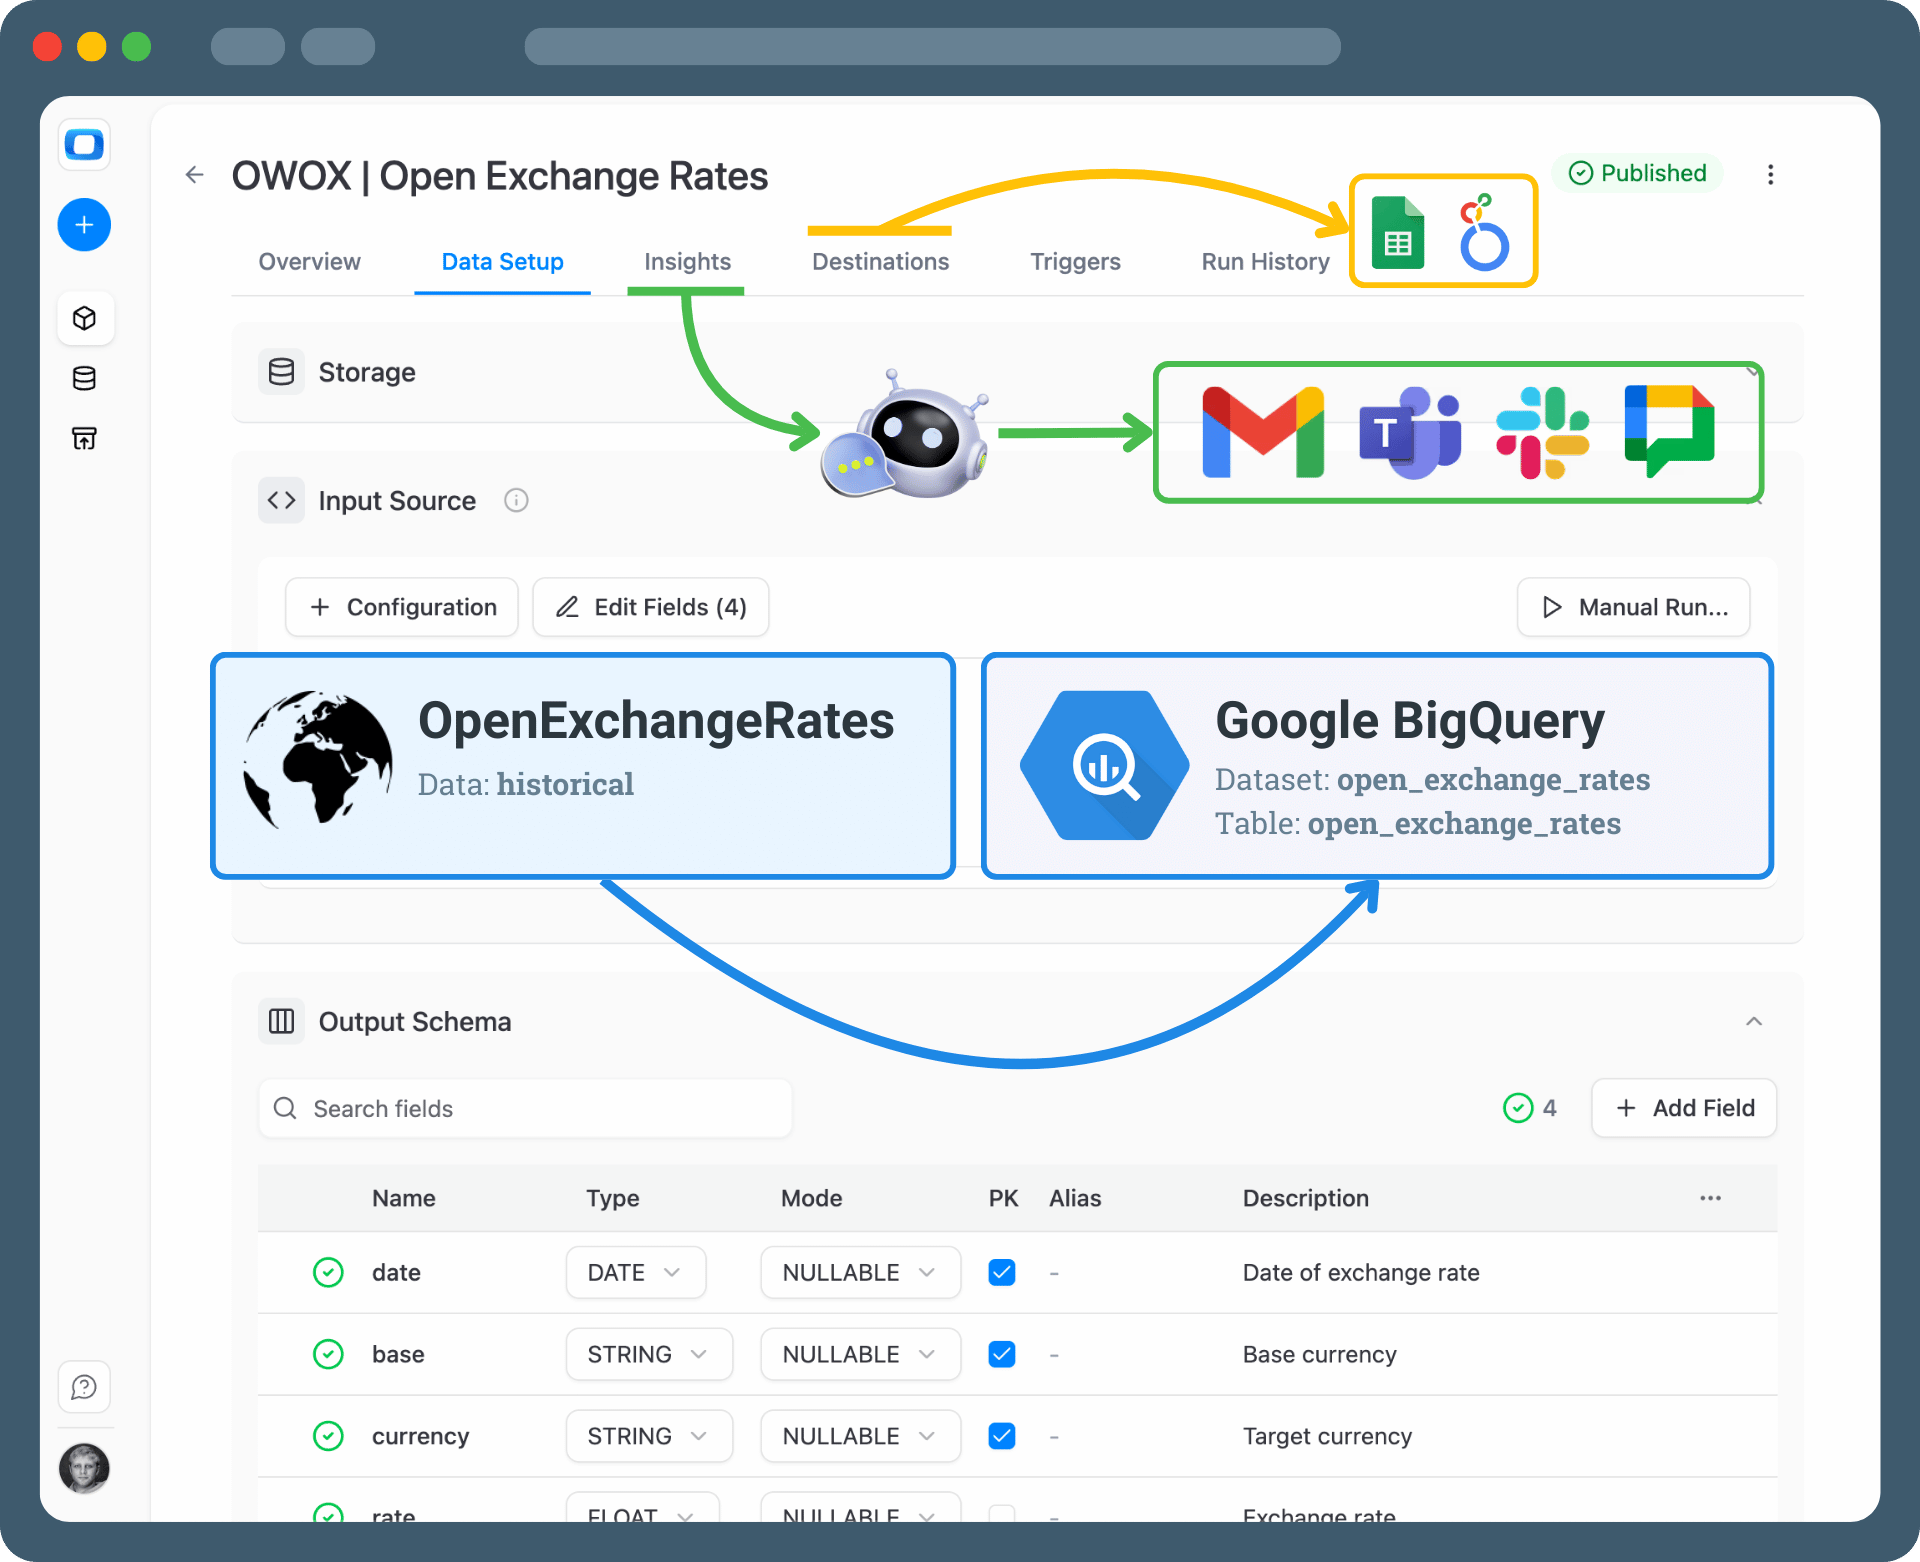Click the Google Sheets icon

click(x=1398, y=234)
